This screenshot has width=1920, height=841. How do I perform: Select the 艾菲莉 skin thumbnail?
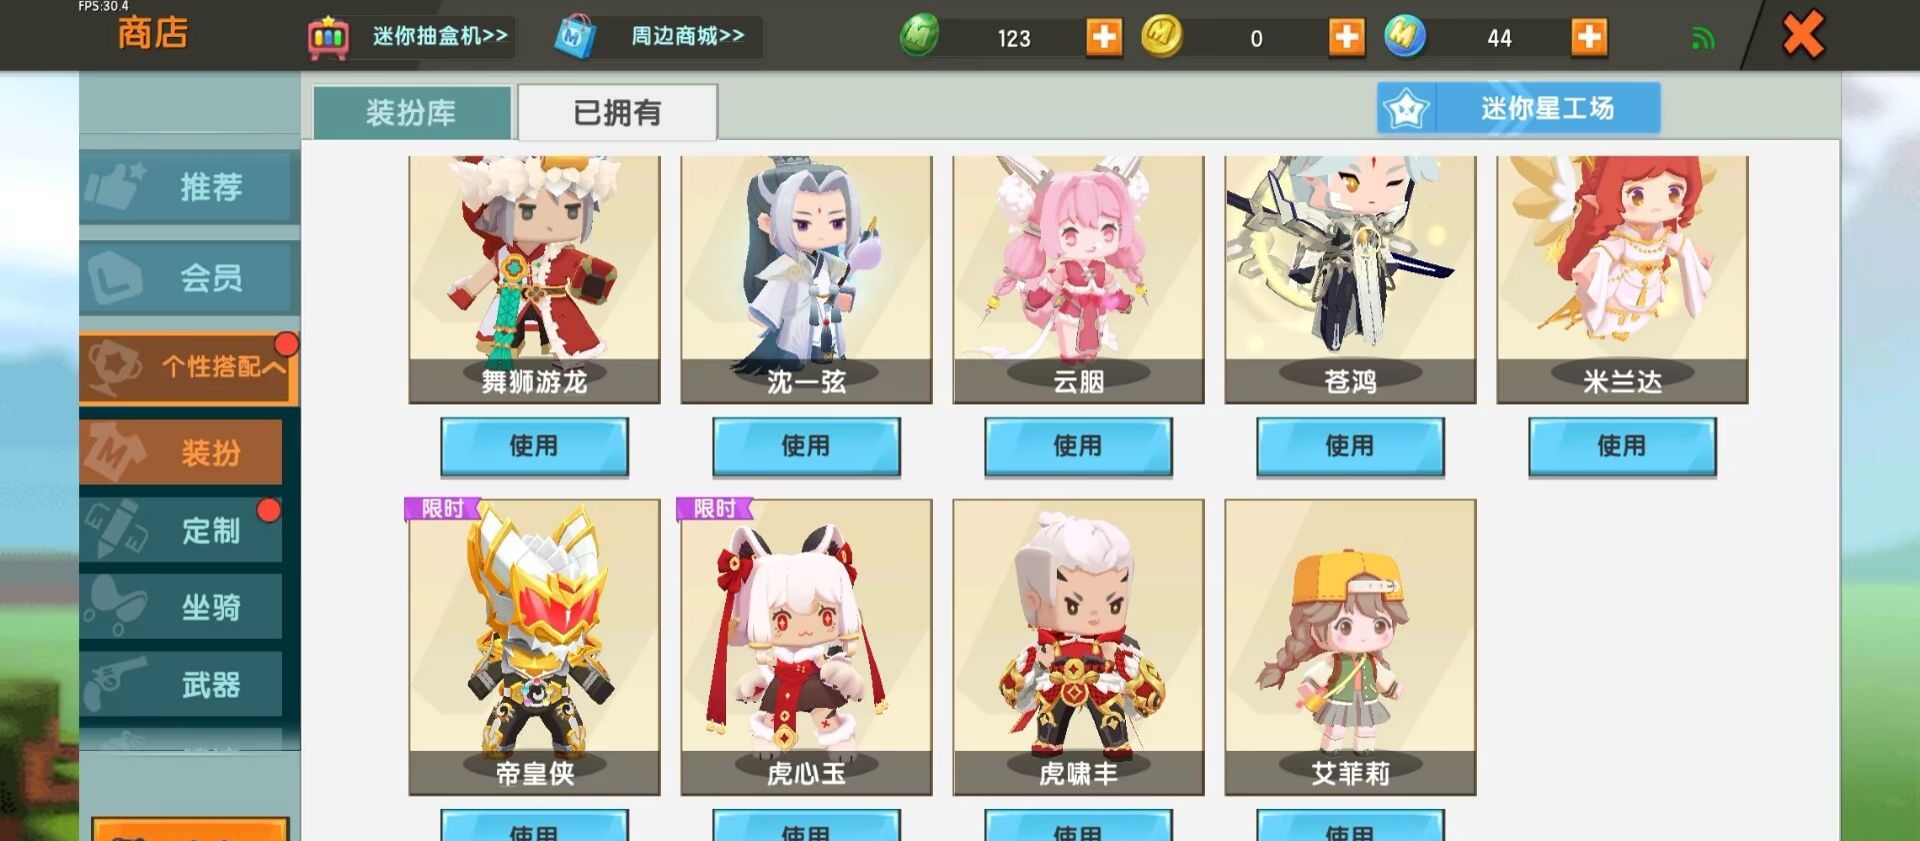1350,647
